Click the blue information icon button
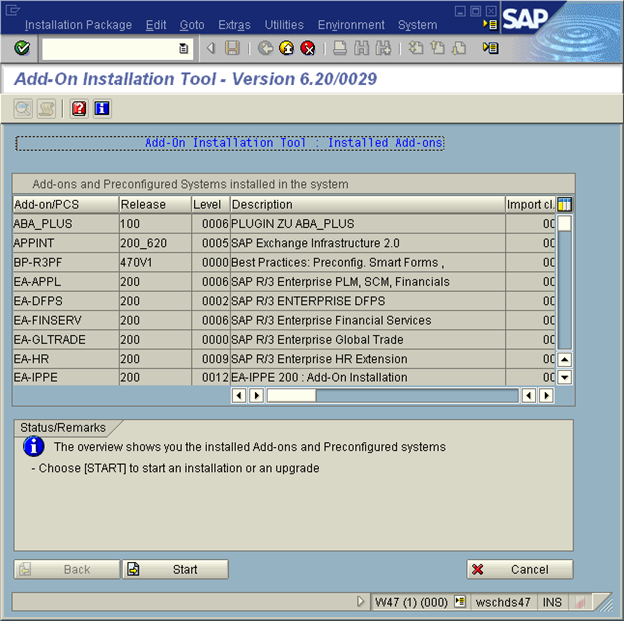The width and height of the screenshot is (624, 621). click(102, 109)
